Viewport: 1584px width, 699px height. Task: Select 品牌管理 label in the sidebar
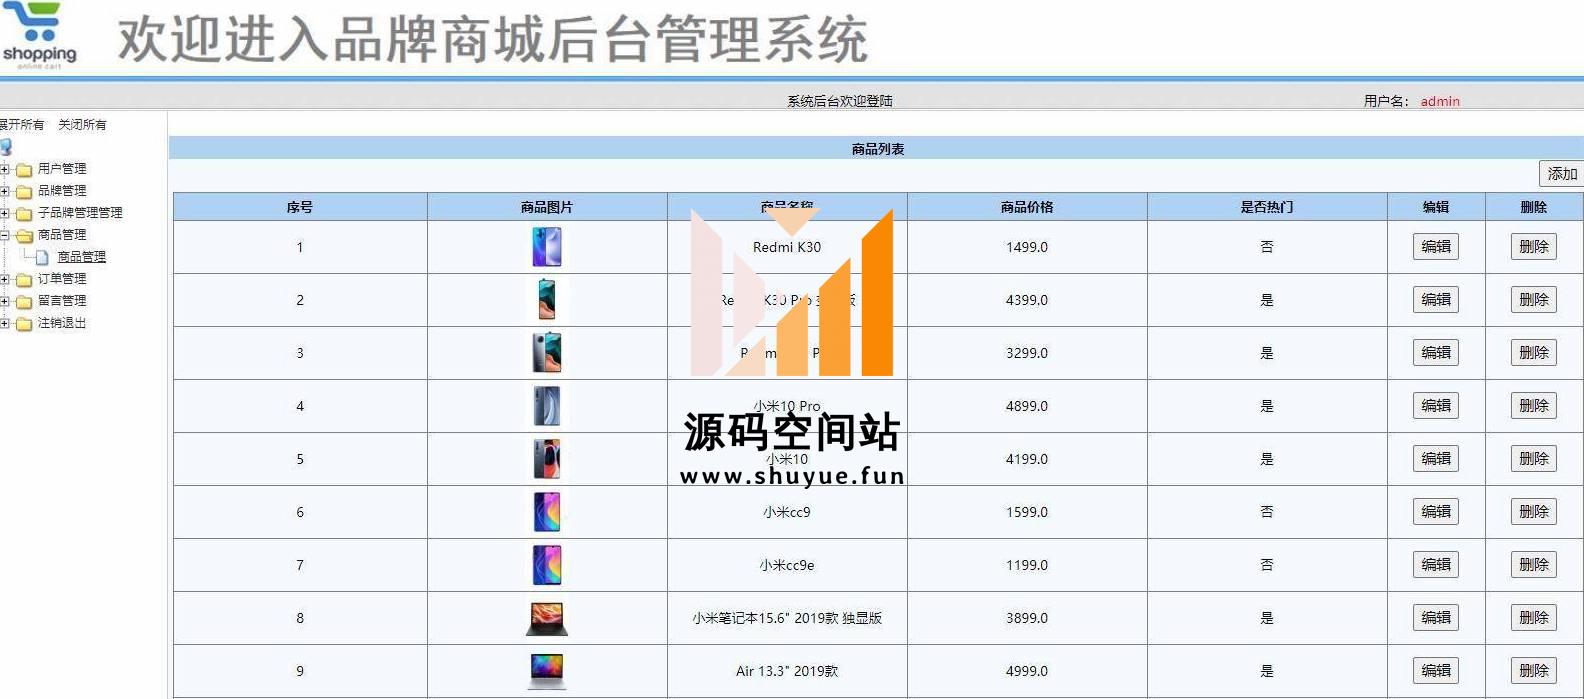click(62, 191)
